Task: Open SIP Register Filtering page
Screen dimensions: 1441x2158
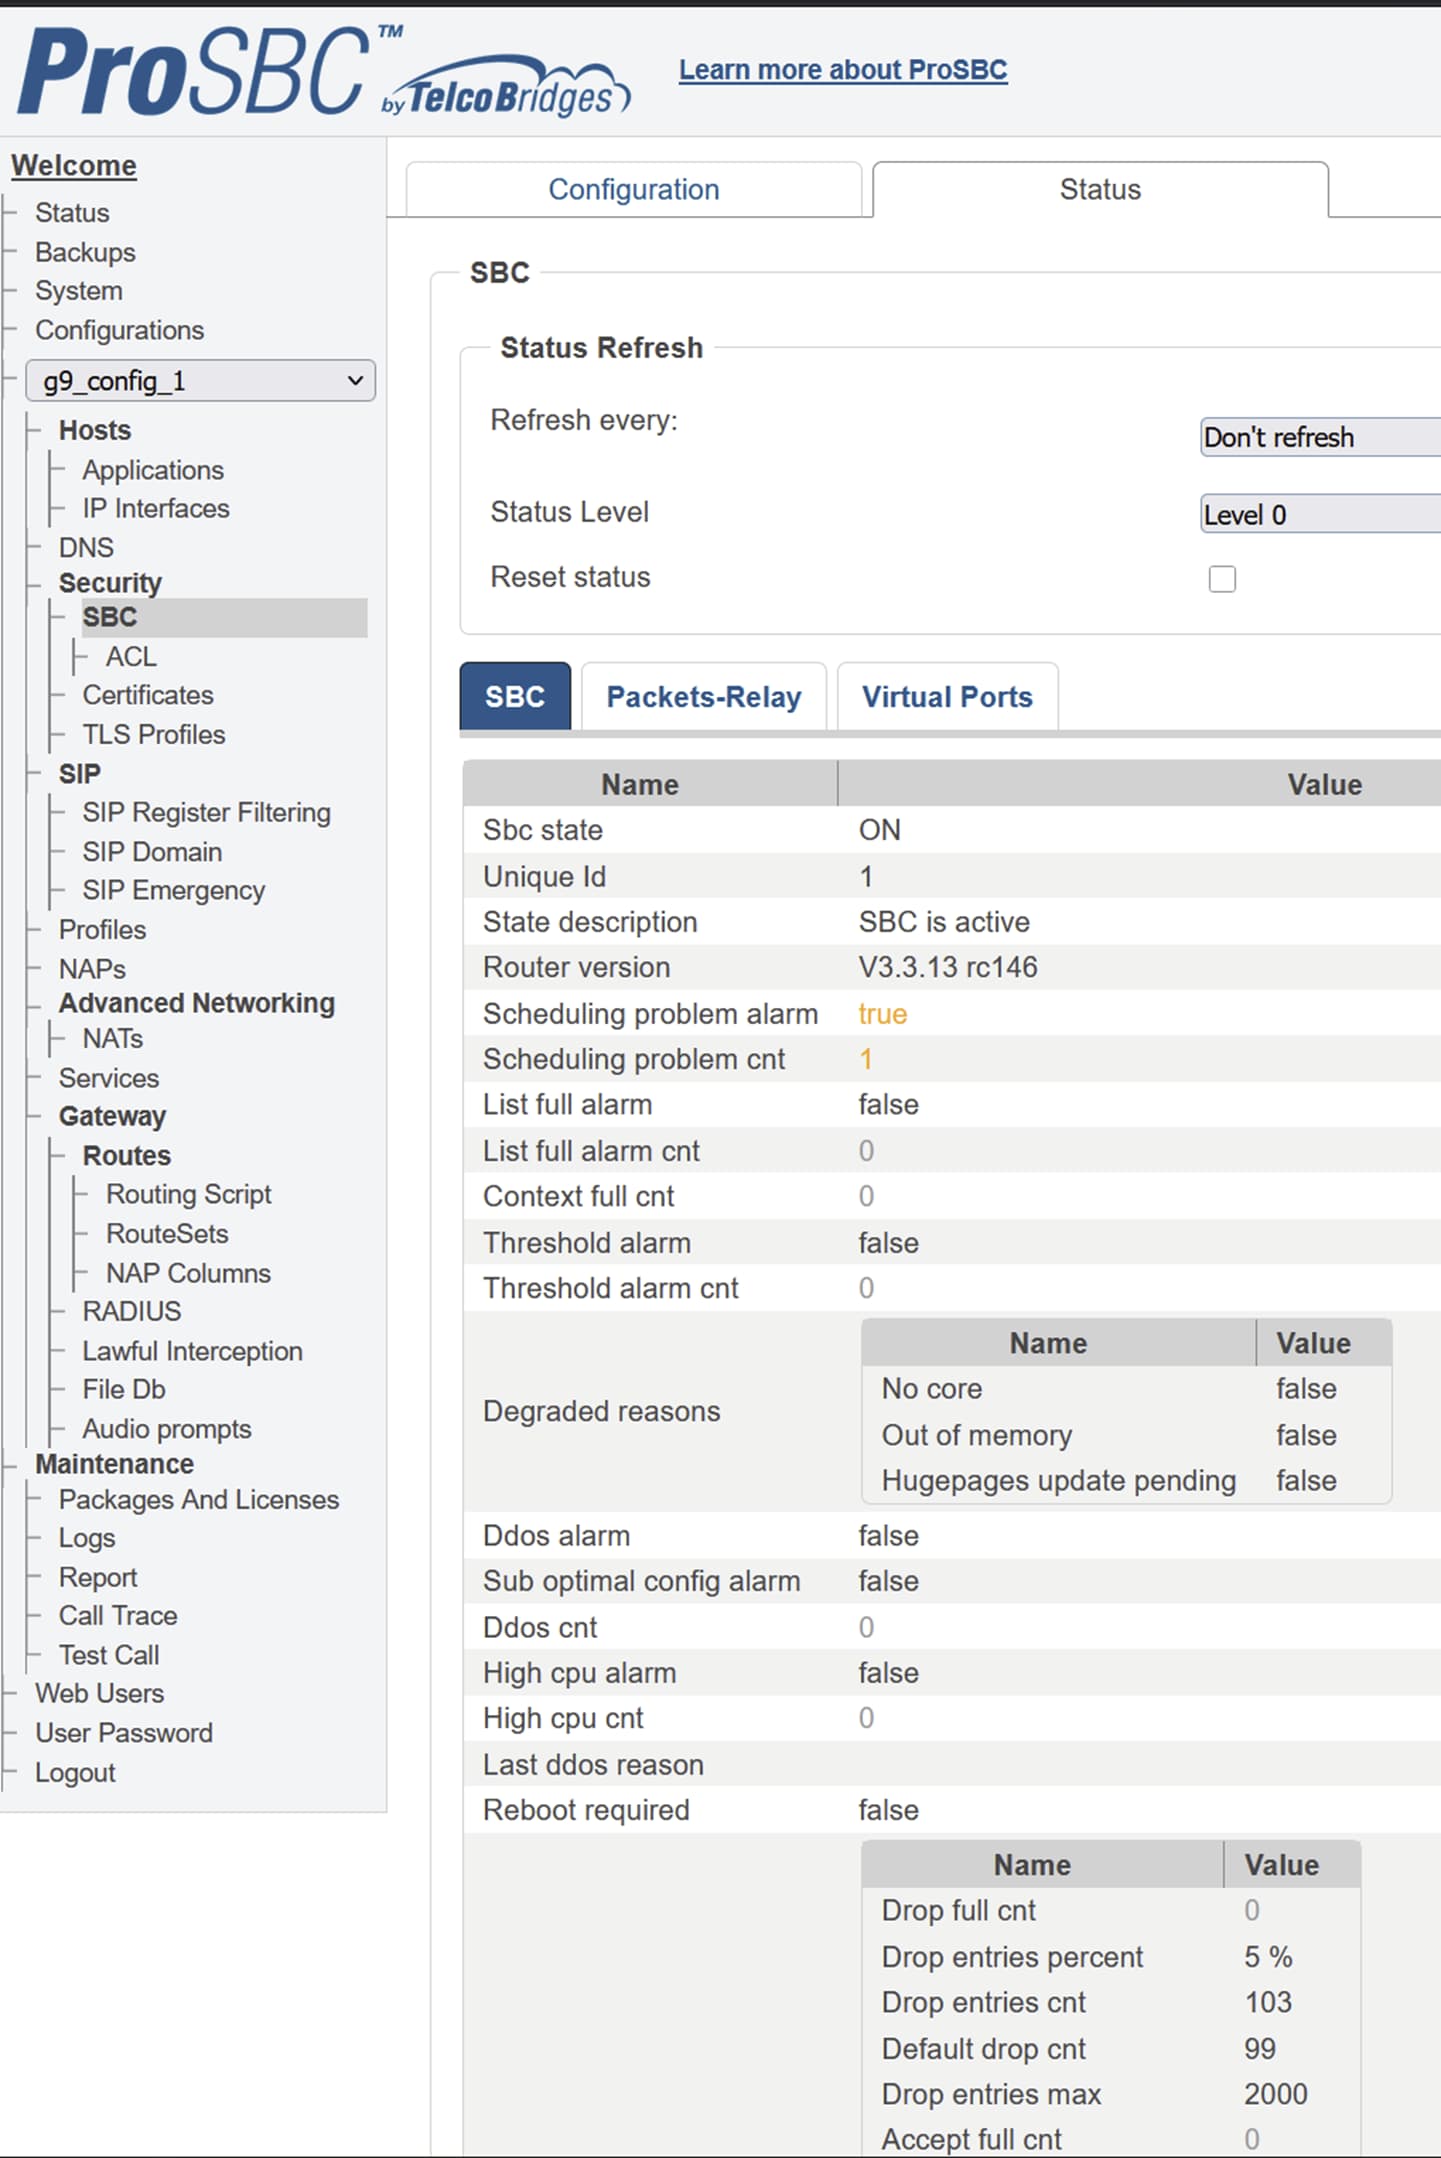Action: click(206, 813)
